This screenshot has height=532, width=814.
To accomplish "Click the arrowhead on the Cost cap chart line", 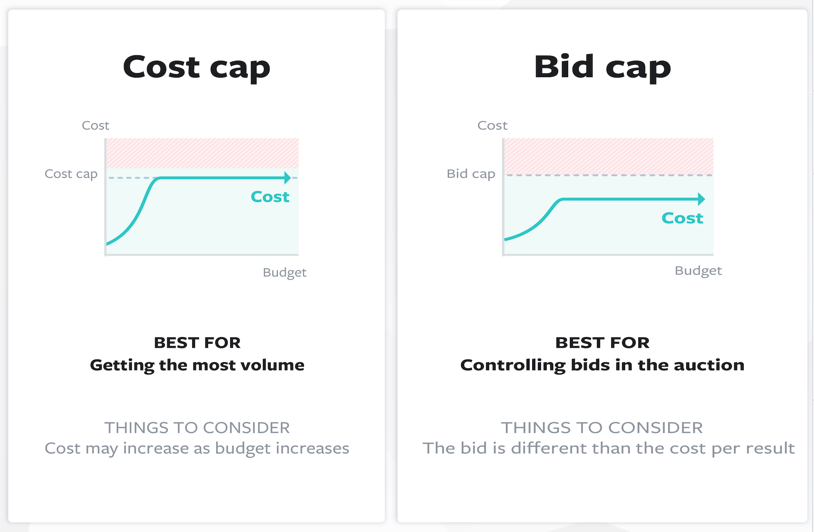I will tap(287, 178).
